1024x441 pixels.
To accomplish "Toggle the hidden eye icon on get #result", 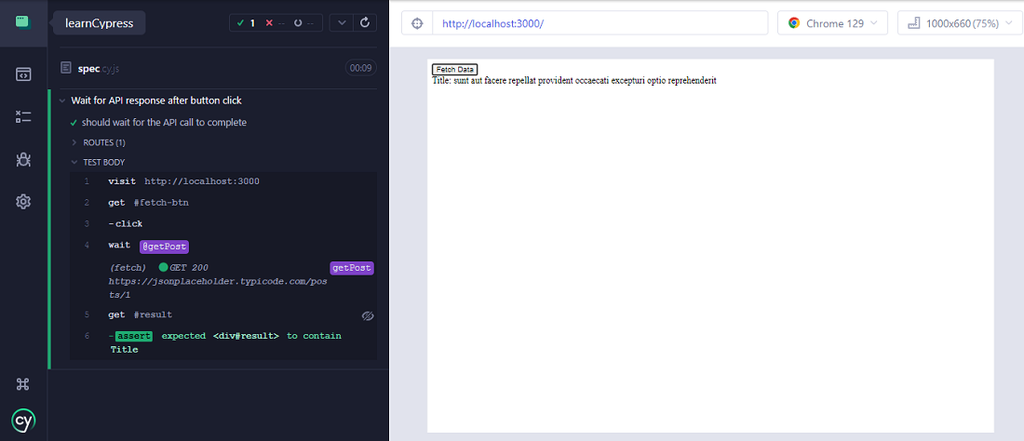I will pyautogui.click(x=368, y=316).
